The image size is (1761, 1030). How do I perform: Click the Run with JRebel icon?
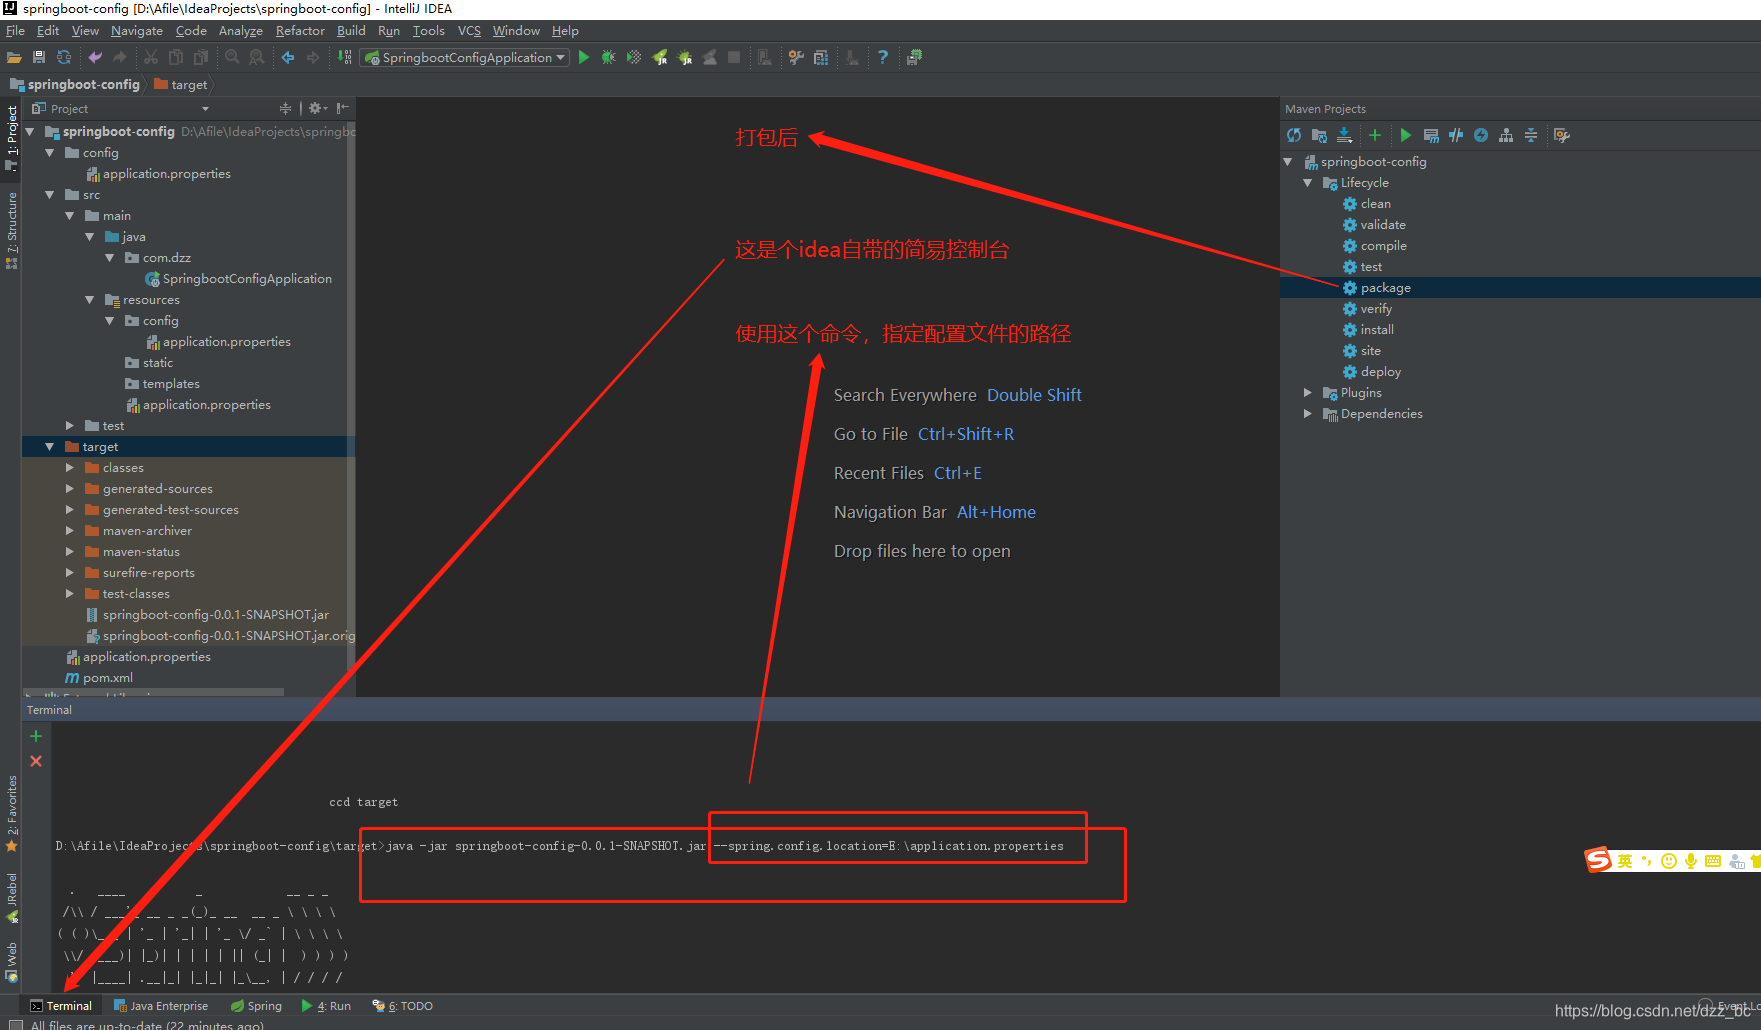[660, 58]
